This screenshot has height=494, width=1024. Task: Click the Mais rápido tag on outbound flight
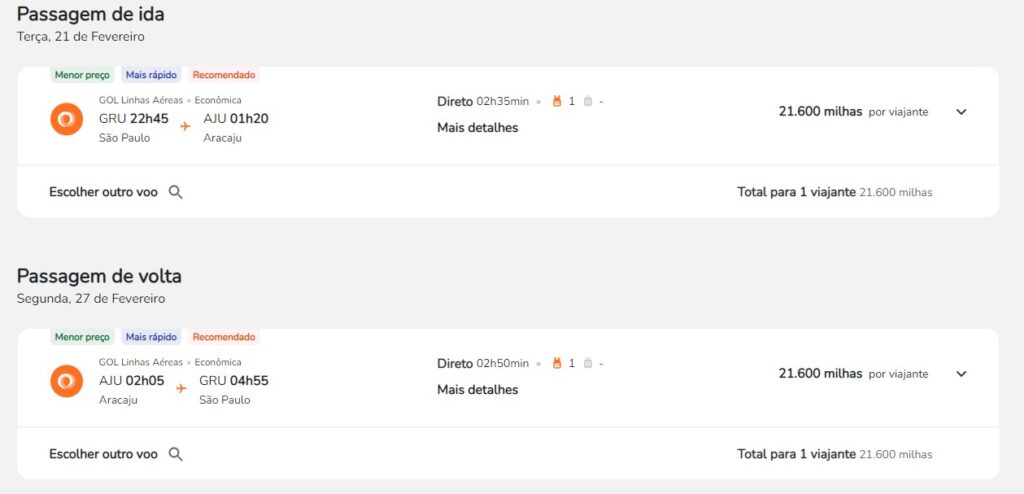pos(151,75)
